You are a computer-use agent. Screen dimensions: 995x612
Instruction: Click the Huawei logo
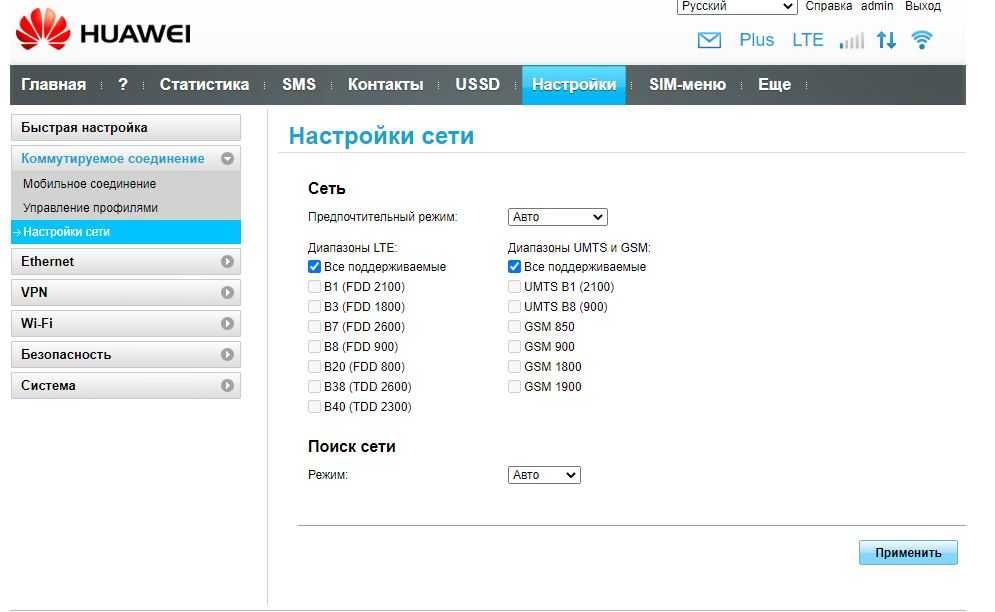tap(103, 29)
